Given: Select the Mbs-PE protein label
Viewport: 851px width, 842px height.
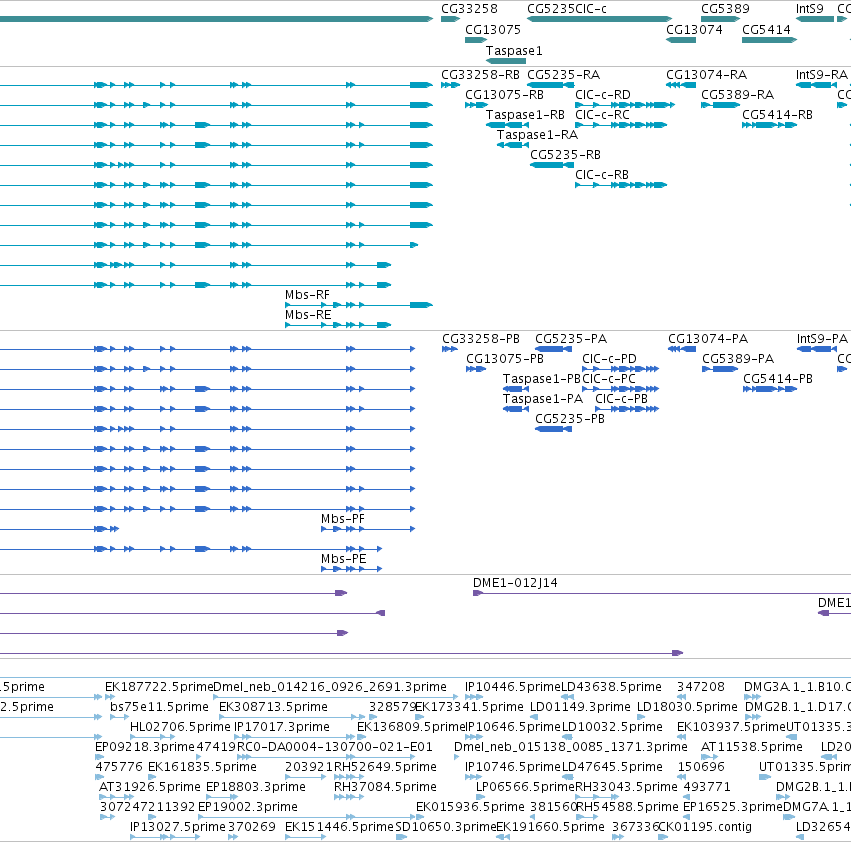Looking at the screenshot, I should [344, 560].
